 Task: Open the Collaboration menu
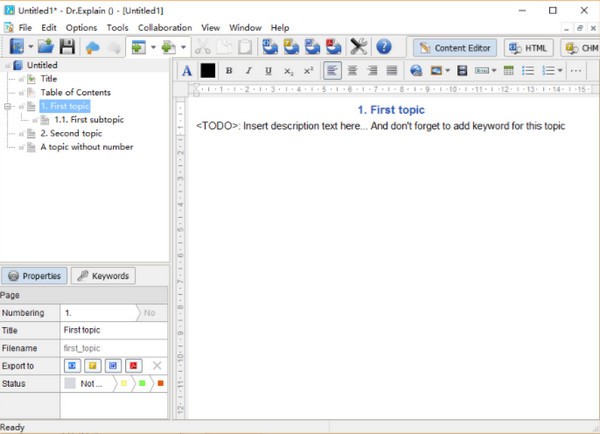tap(164, 28)
